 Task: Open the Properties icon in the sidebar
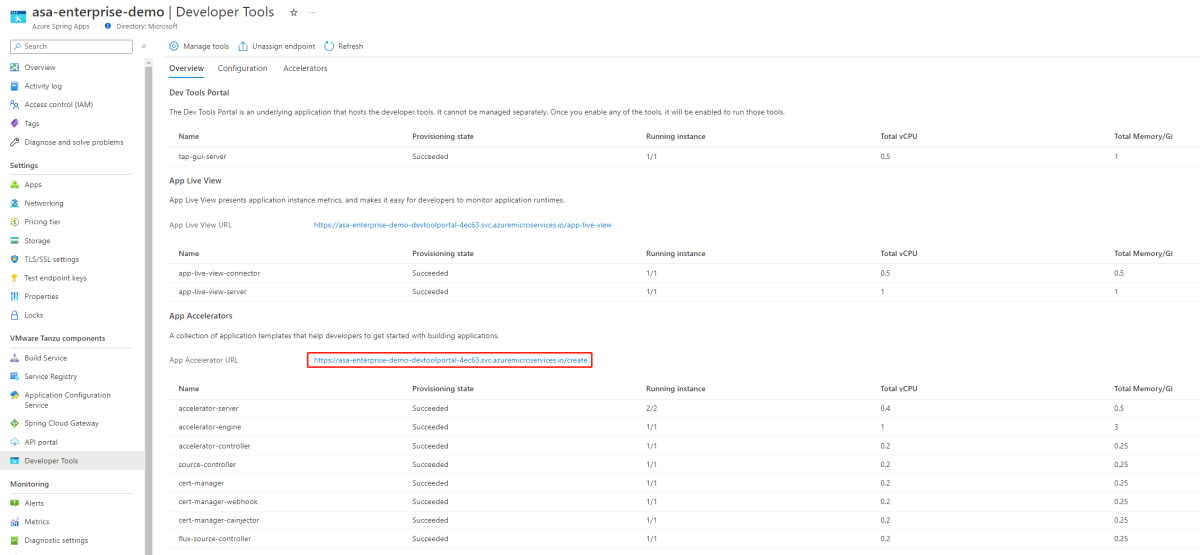[x=14, y=297]
